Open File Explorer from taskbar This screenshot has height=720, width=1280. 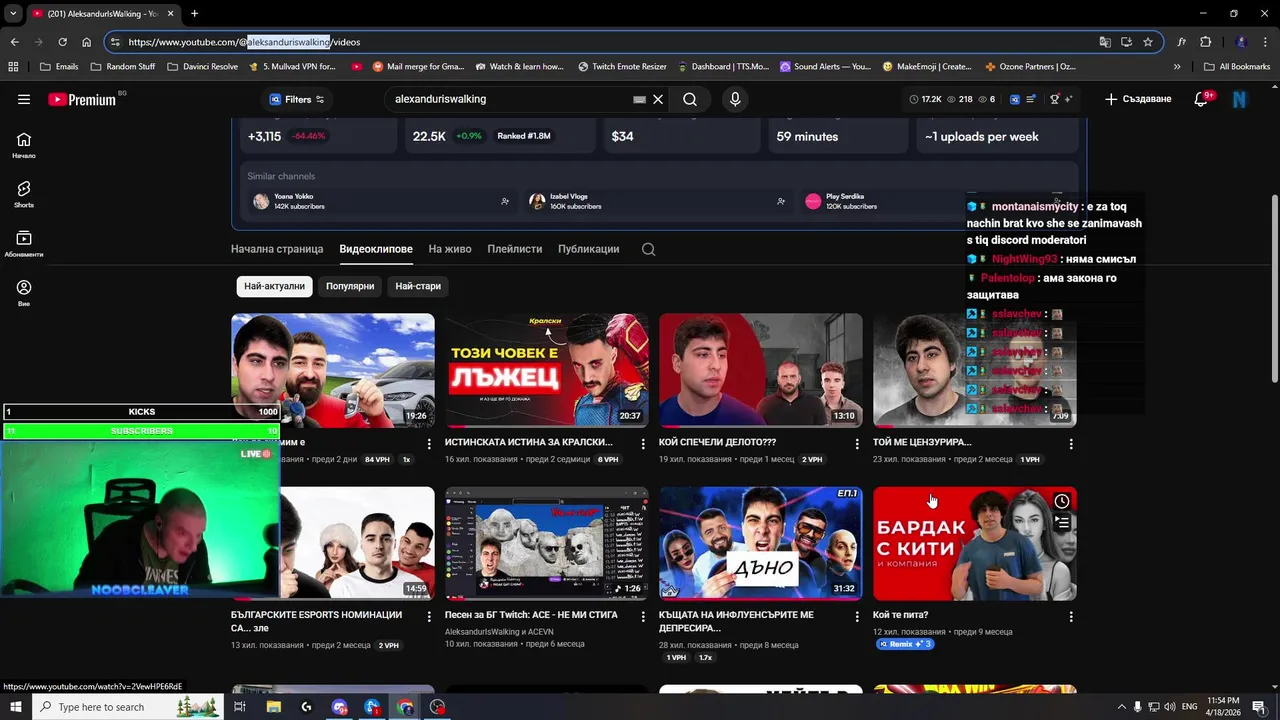273,707
